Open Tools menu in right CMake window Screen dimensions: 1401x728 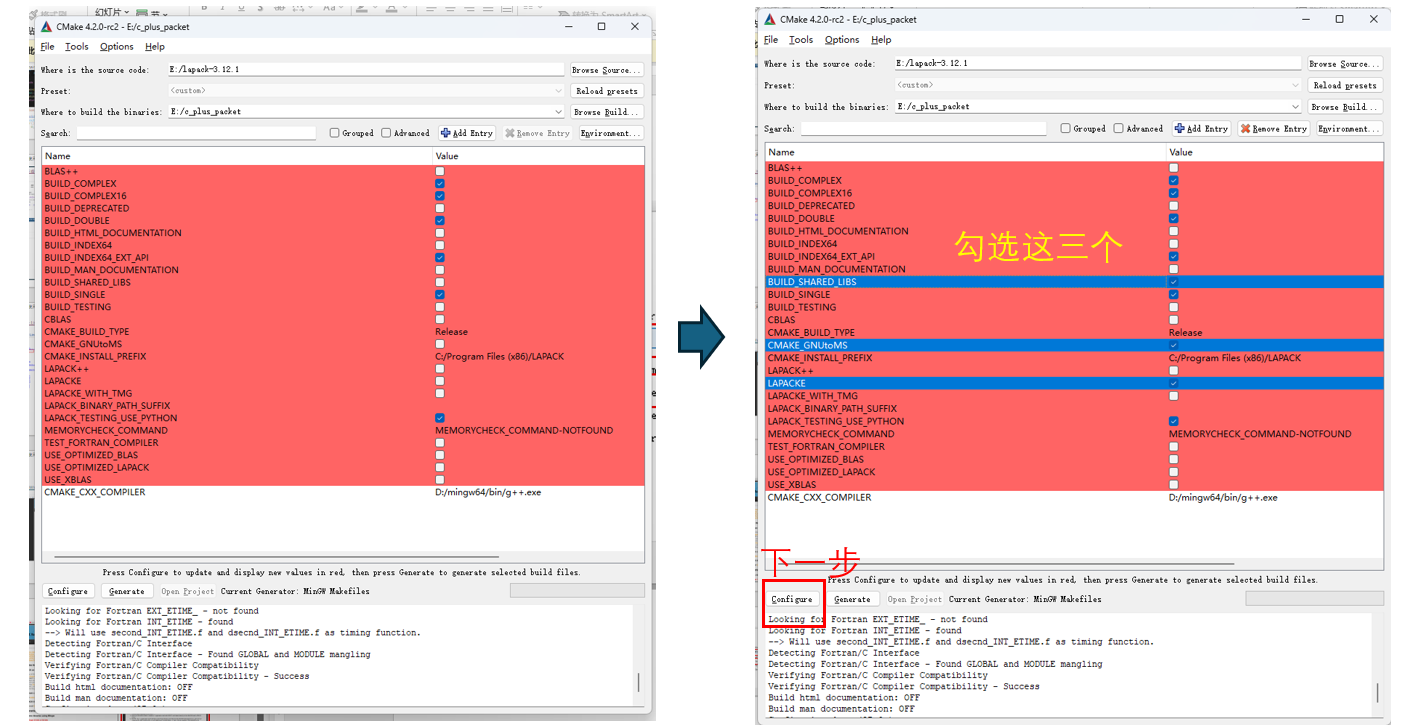coord(801,40)
